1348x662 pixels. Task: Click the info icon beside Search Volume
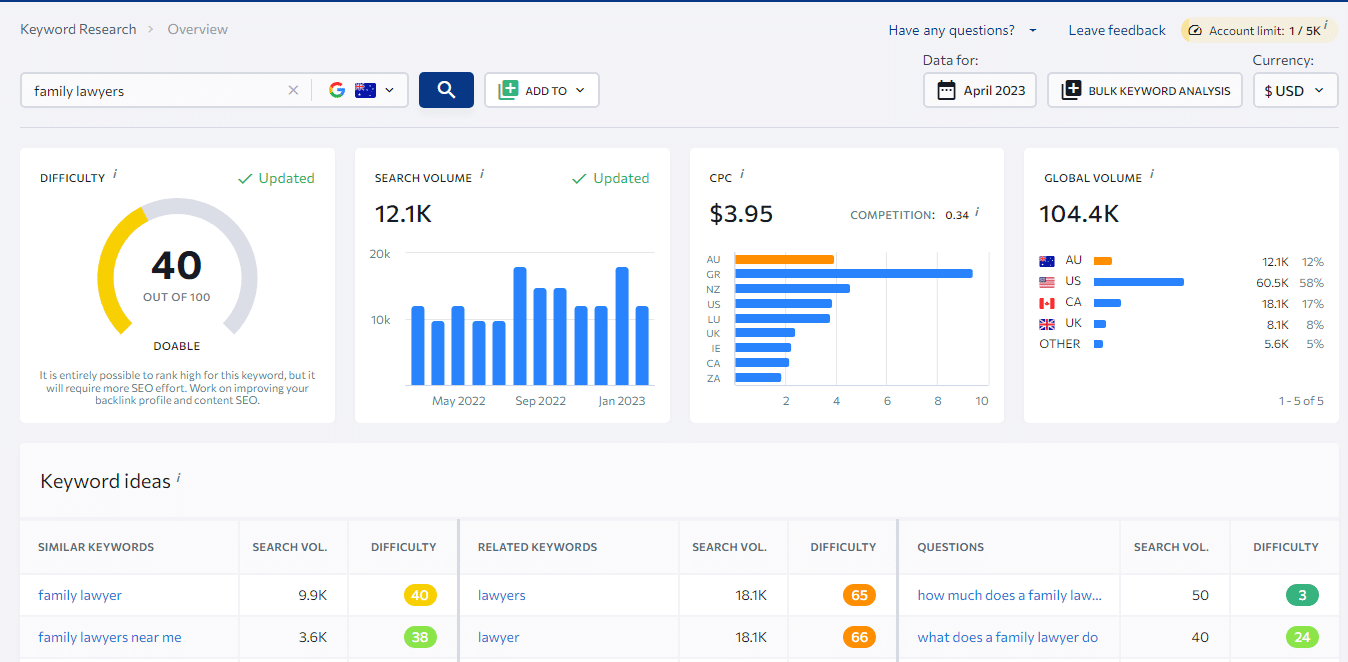482,174
